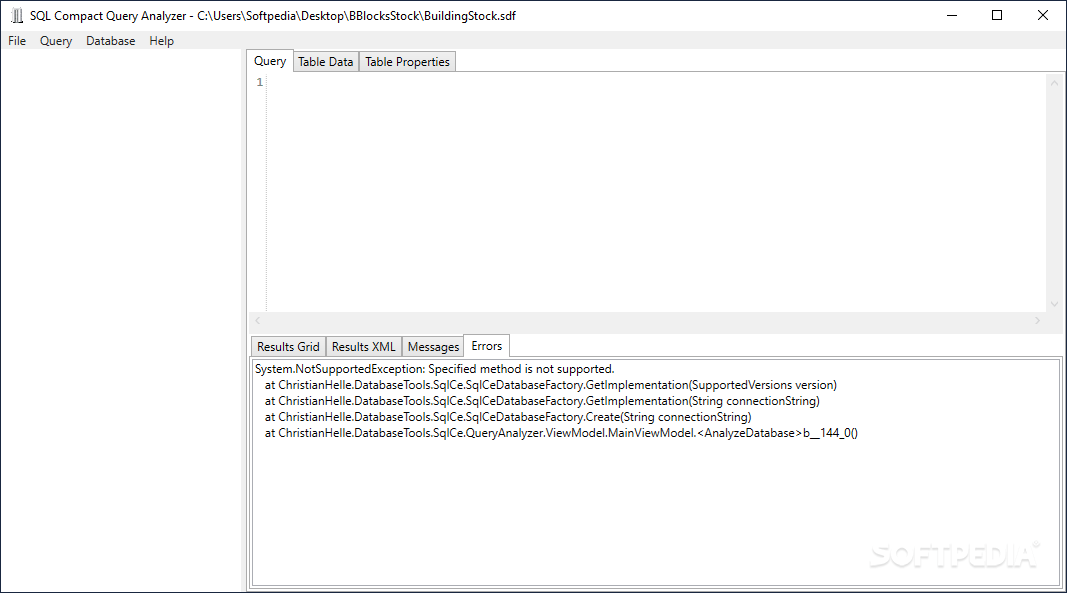This screenshot has width=1067, height=593.
Task: Switch to the Table Data tab
Action: (x=325, y=62)
